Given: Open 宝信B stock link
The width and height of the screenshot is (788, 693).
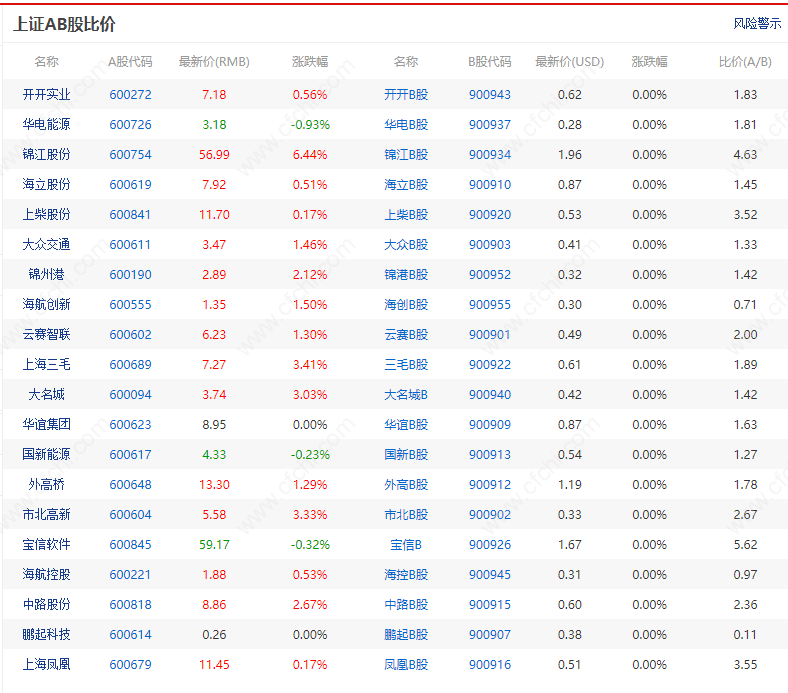Looking at the screenshot, I should tap(406, 545).
